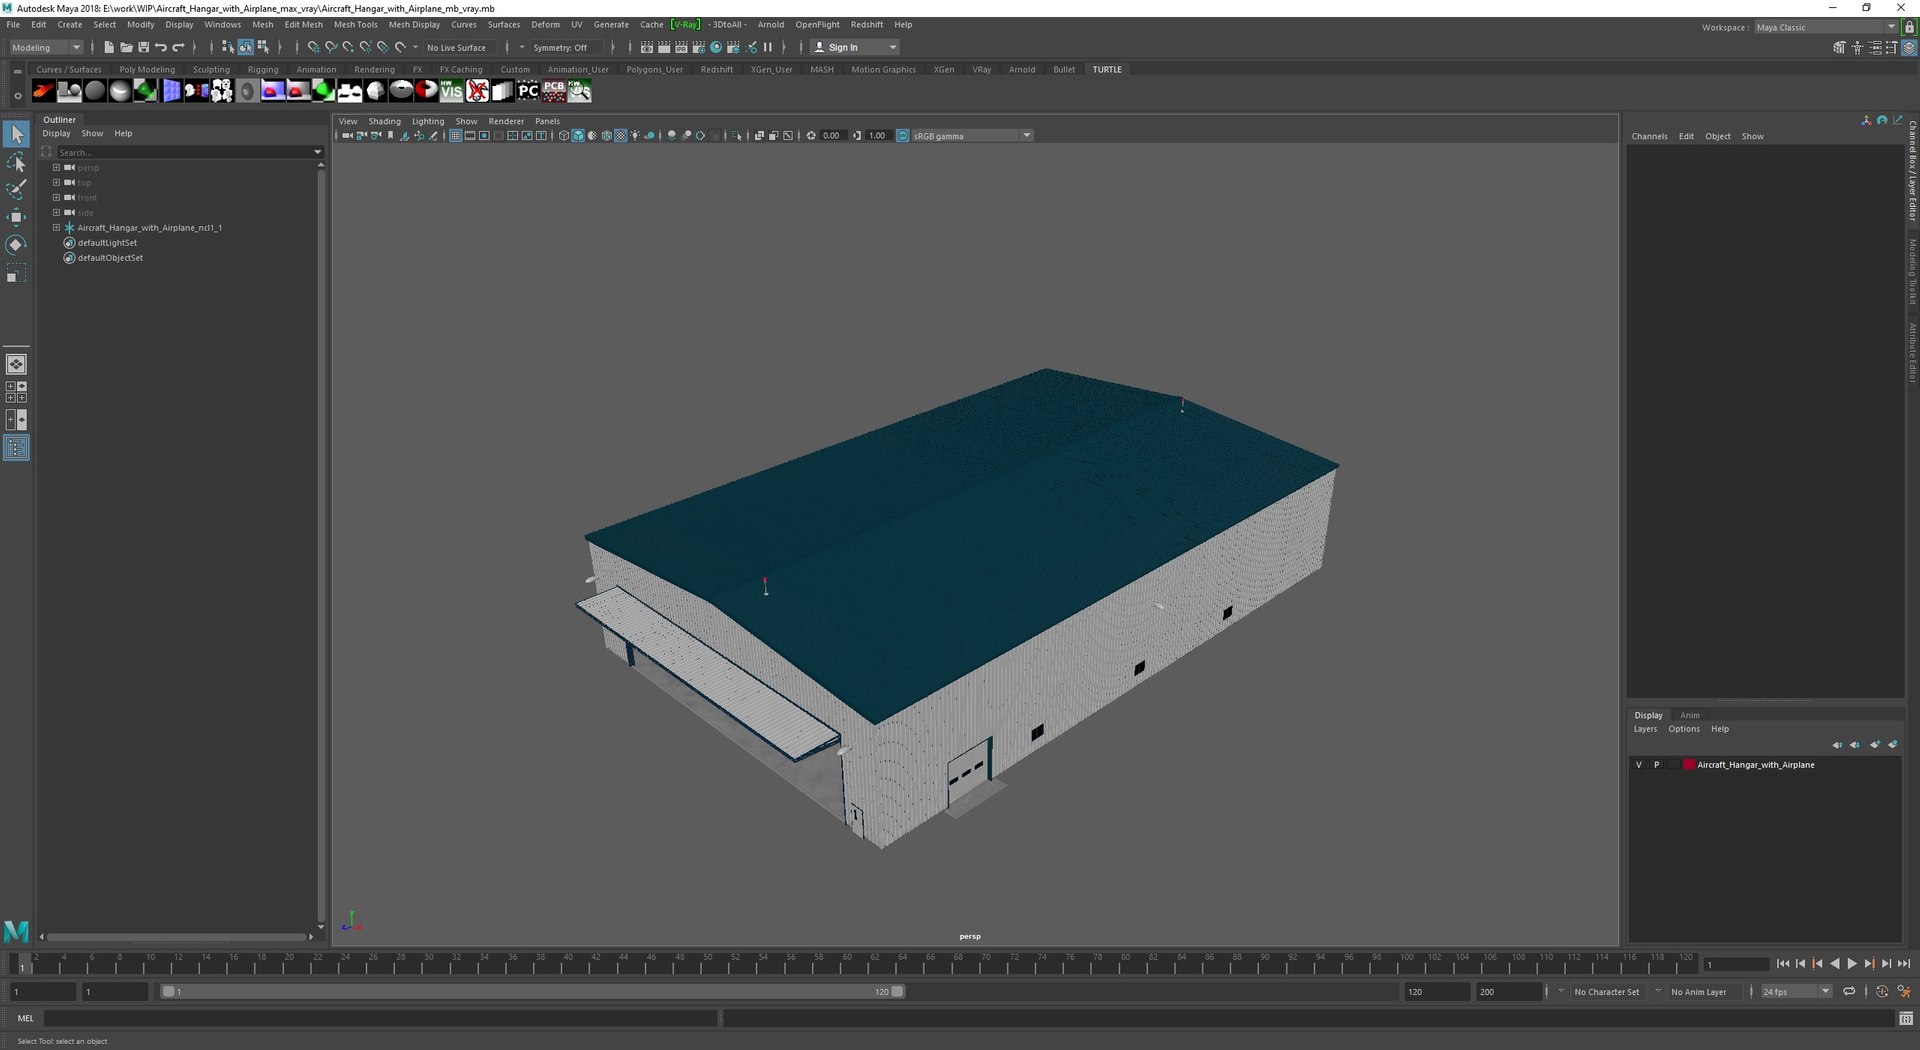Click the MEL command line input
This screenshot has width=1920, height=1050.
pos(380,1018)
